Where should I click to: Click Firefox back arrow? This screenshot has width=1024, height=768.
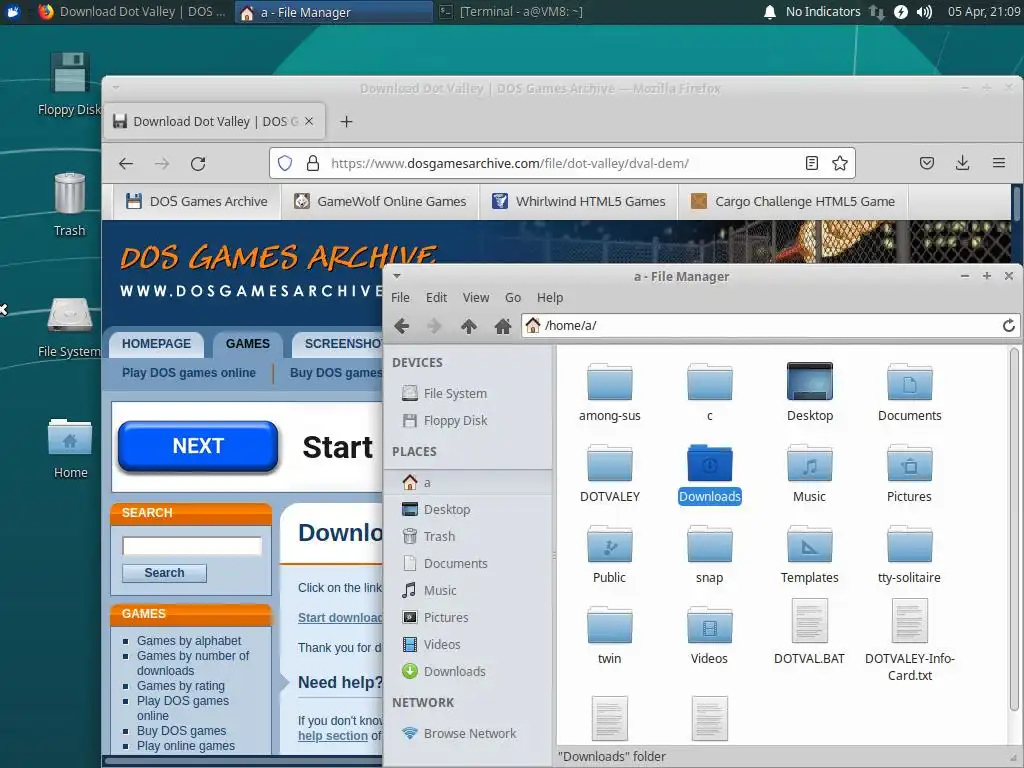(126, 163)
